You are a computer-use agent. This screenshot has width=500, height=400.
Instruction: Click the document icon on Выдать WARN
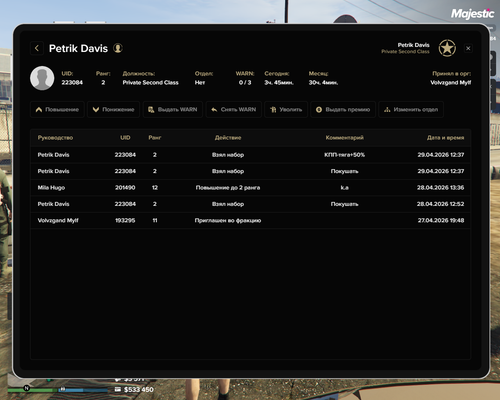[x=151, y=110]
